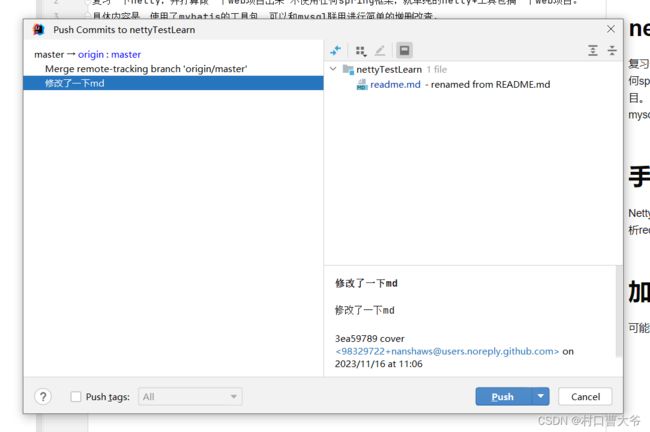Click the 2023/11/16 at 11:06 date text
The image size is (650, 432).
point(378,364)
